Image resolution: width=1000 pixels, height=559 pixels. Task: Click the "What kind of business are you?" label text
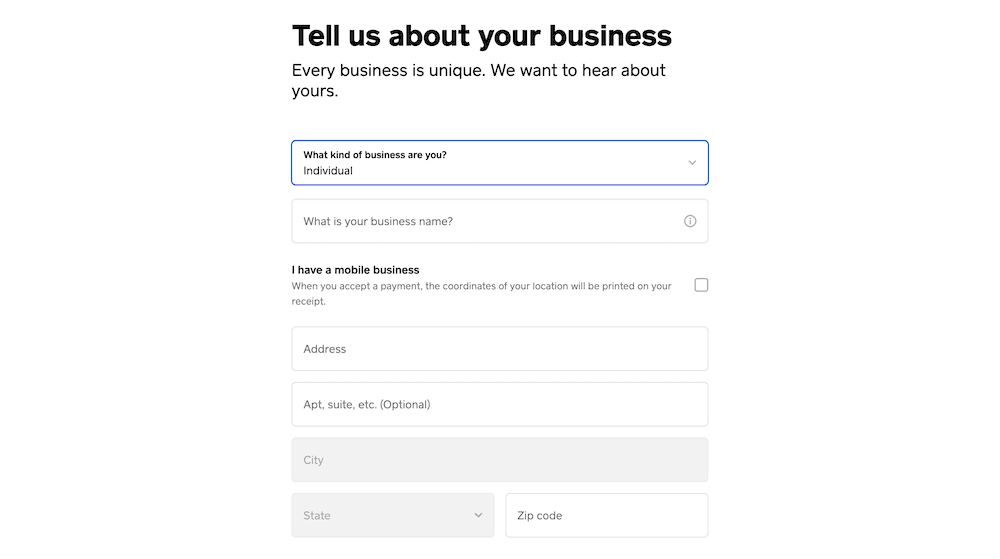pos(375,155)
